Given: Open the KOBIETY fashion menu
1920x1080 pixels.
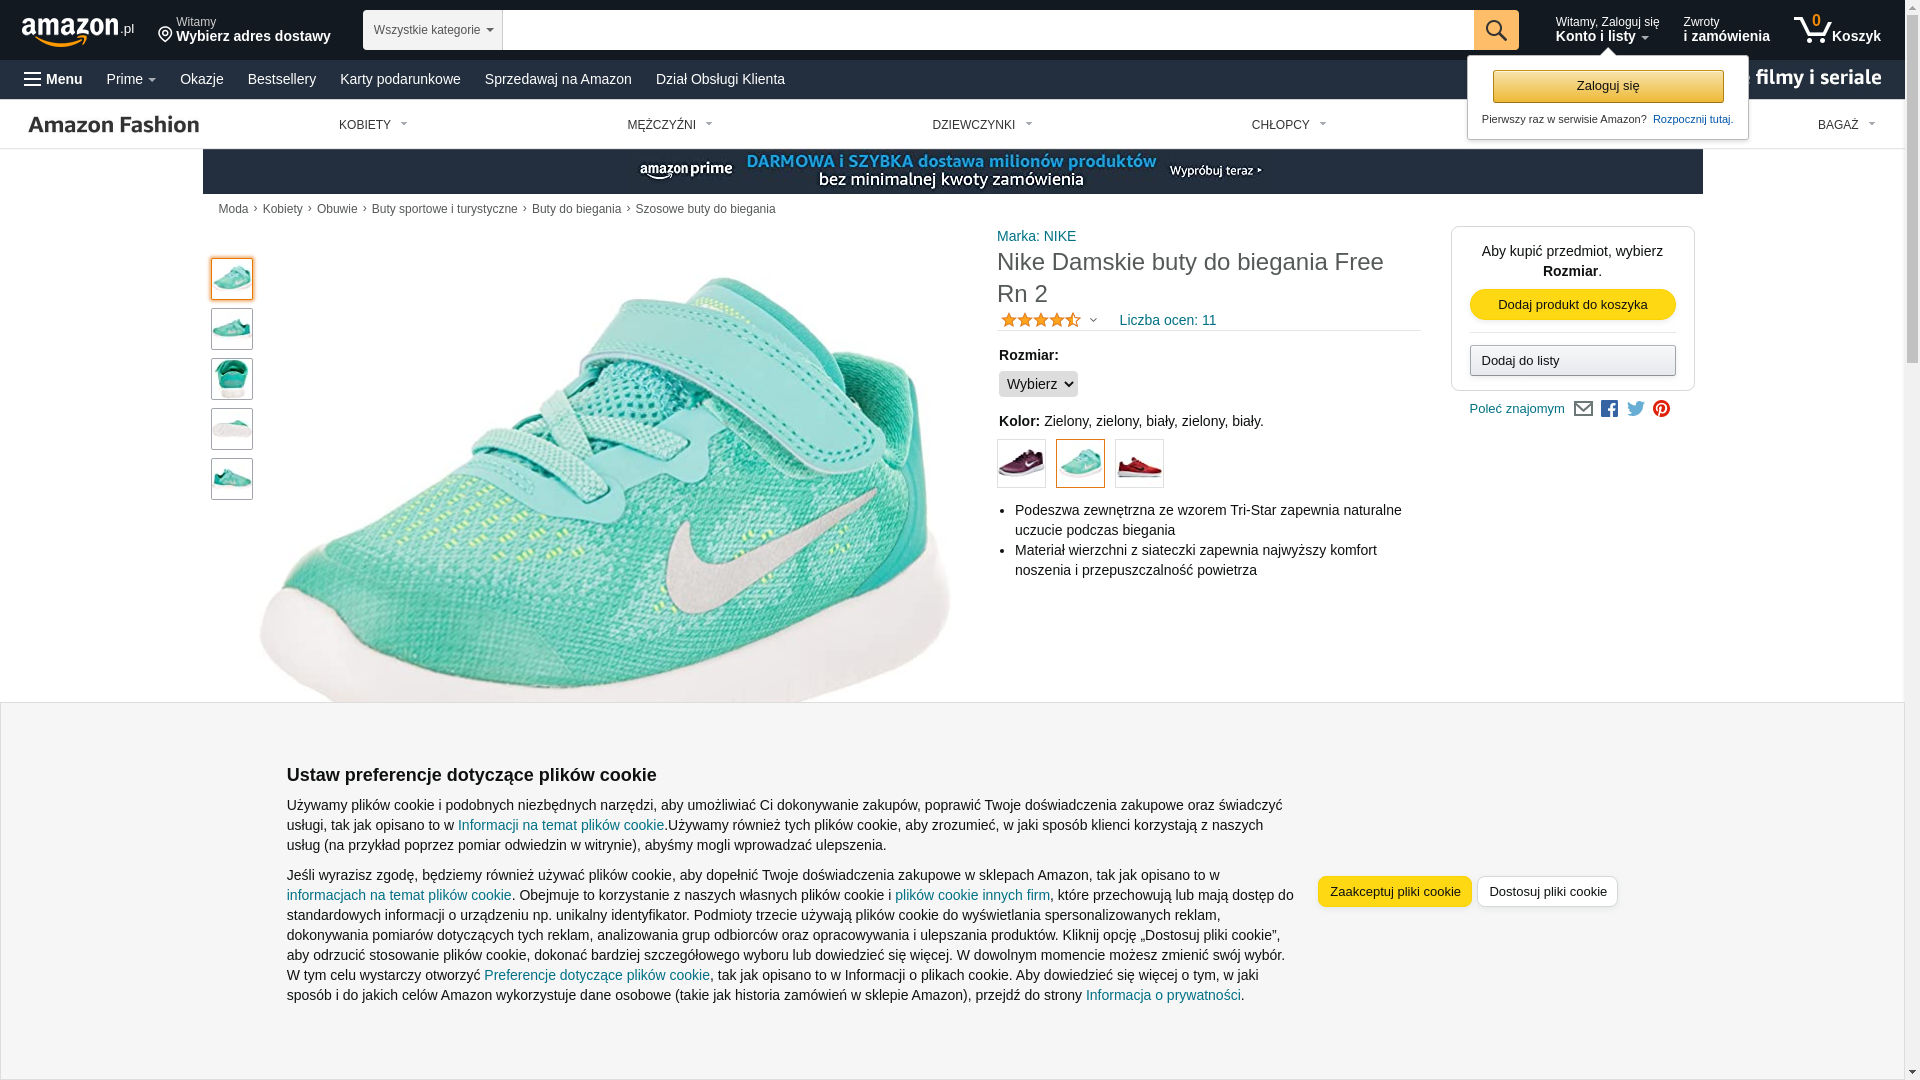Looking at the screenshot, I should click(373, 125).
